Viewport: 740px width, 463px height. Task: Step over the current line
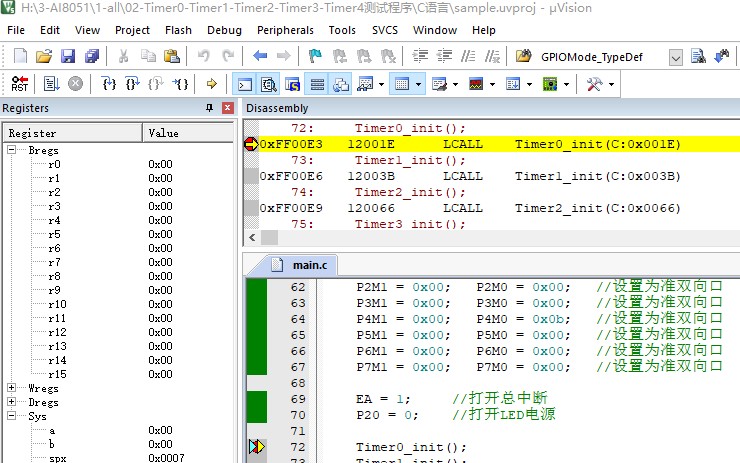(133, 84)
